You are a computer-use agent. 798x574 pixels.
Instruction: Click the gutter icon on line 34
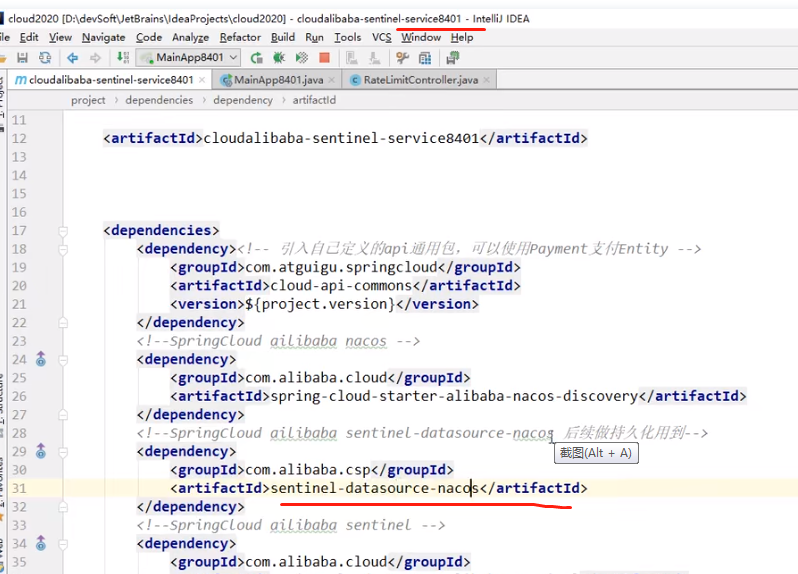[41, 543]
